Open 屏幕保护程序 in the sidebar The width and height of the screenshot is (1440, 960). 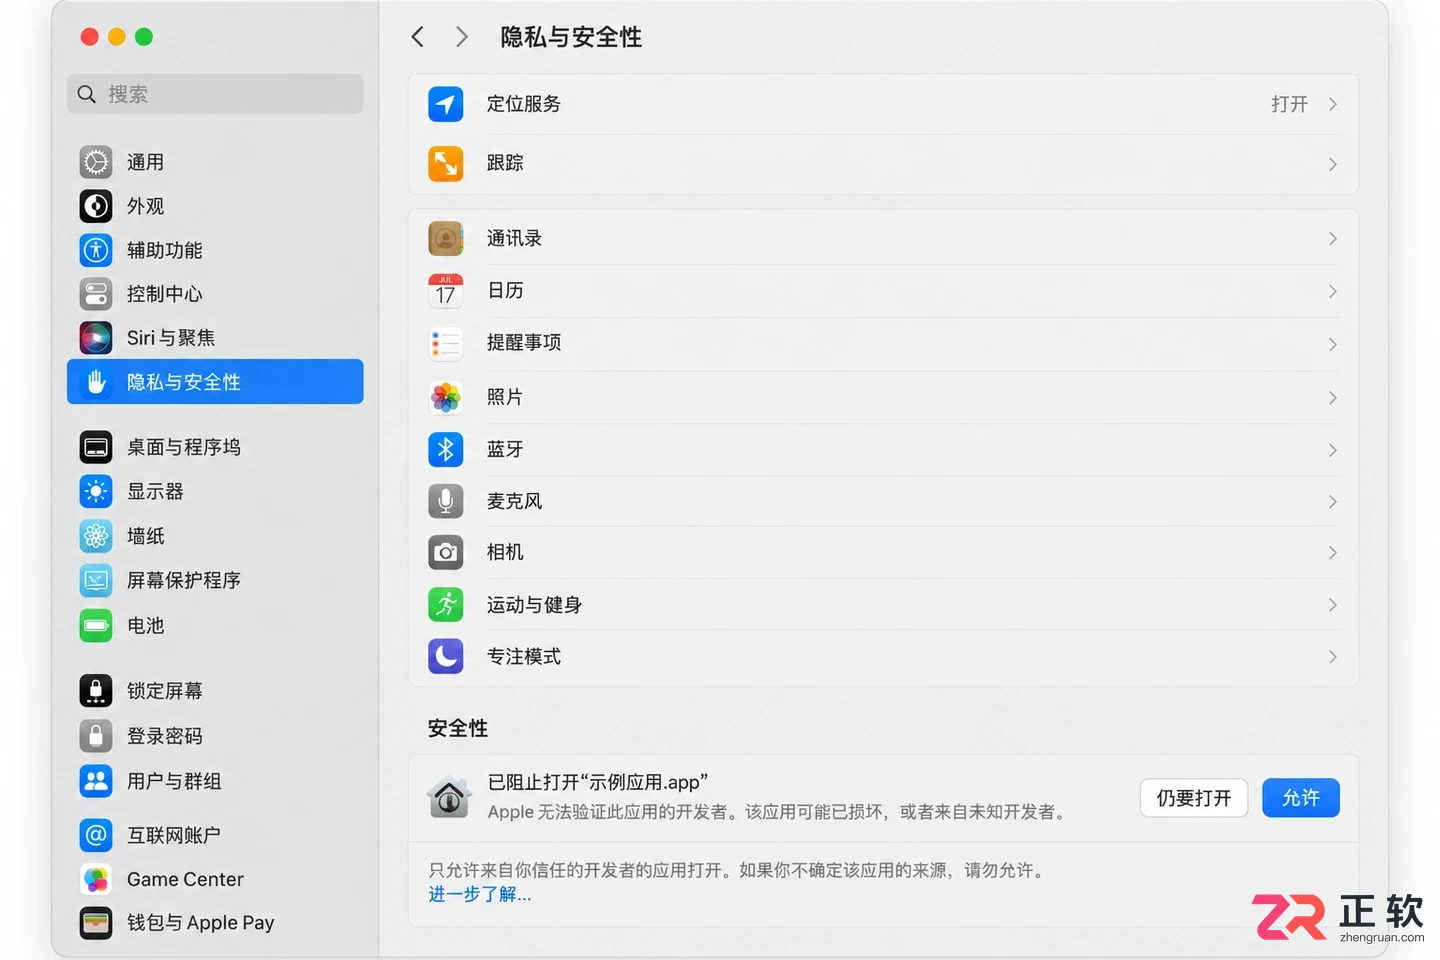[215, 580]
